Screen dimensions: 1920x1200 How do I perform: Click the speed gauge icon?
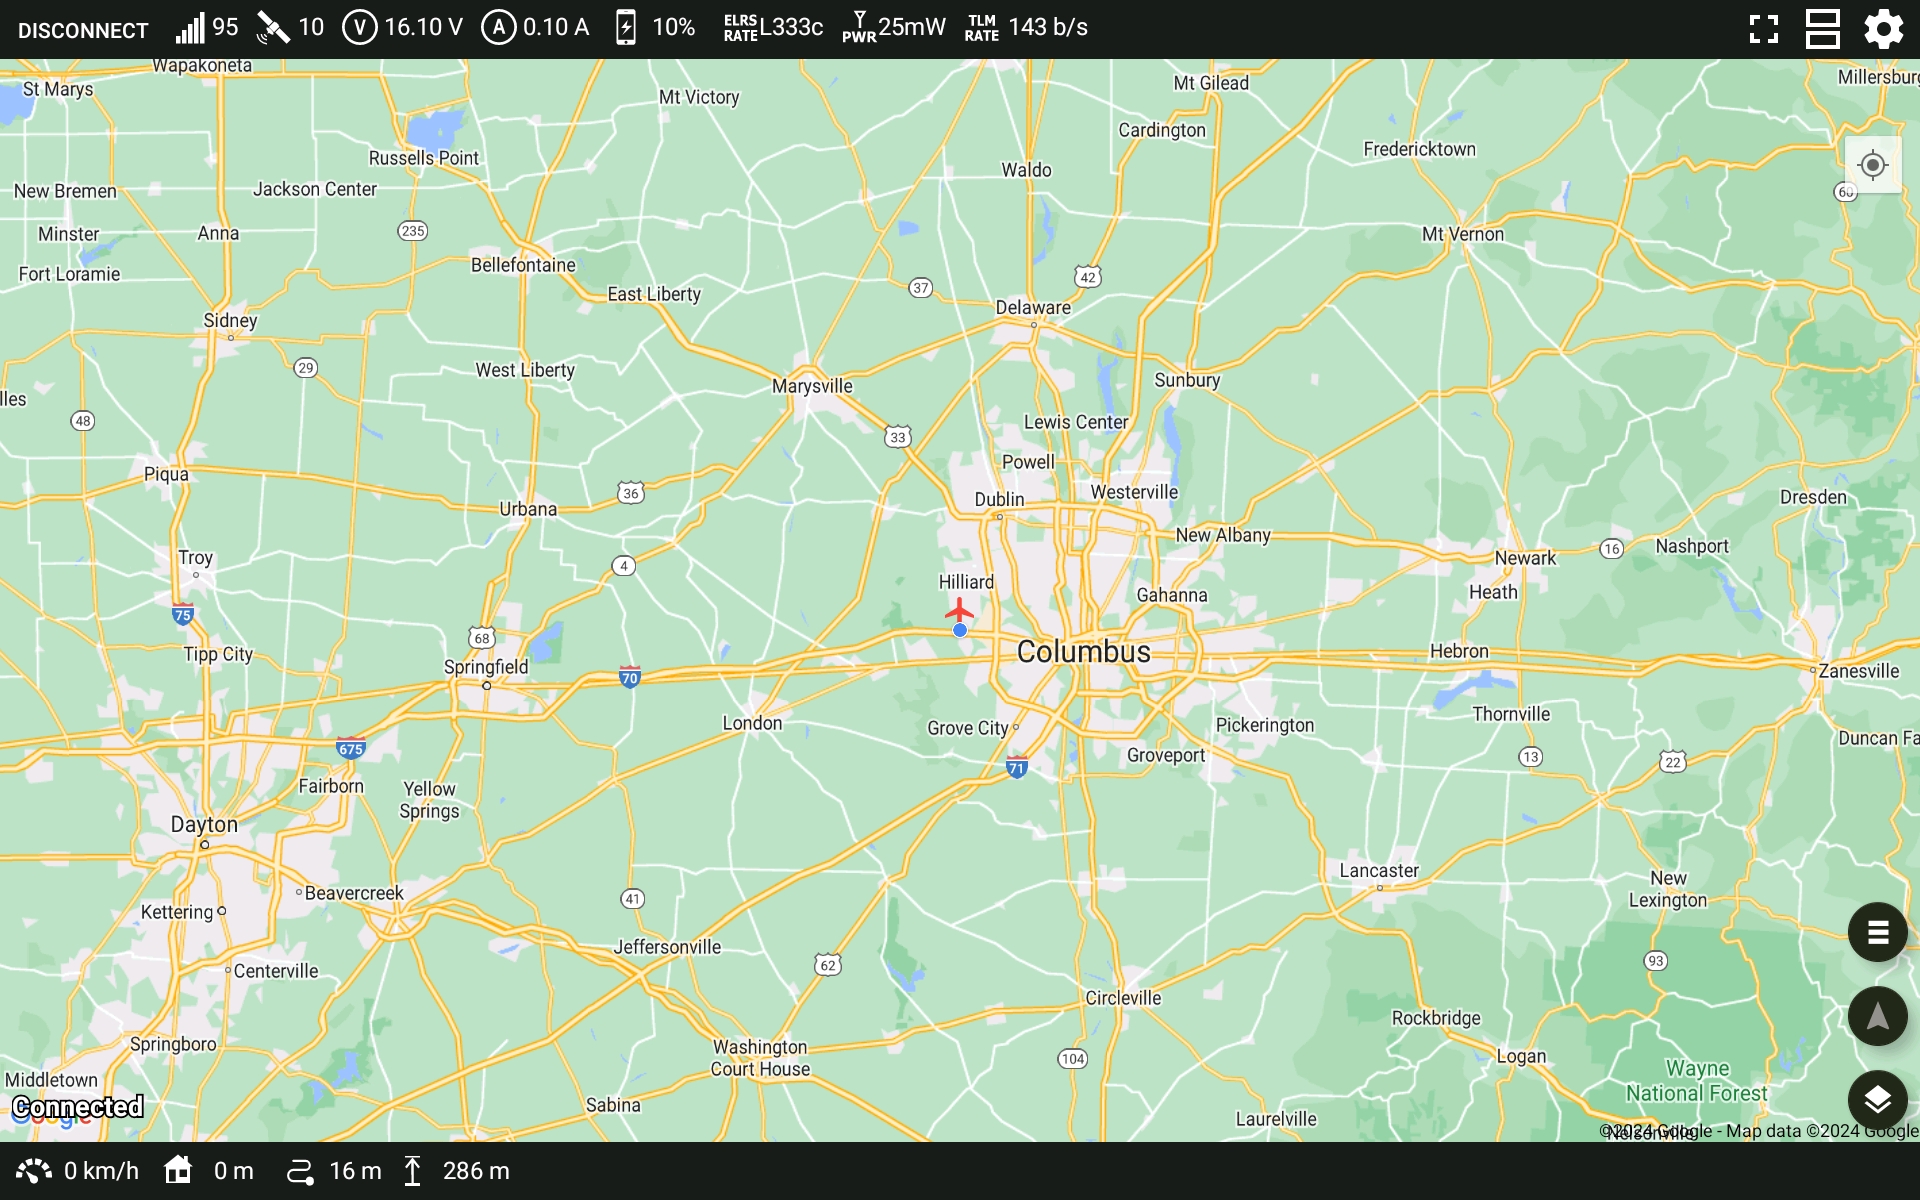pos(34,1171)
